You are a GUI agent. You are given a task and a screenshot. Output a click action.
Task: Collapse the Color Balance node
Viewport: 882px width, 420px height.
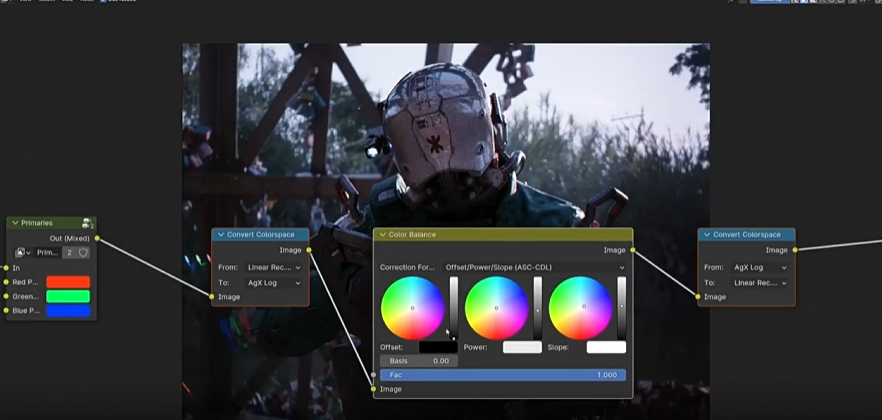pos(382,235)
